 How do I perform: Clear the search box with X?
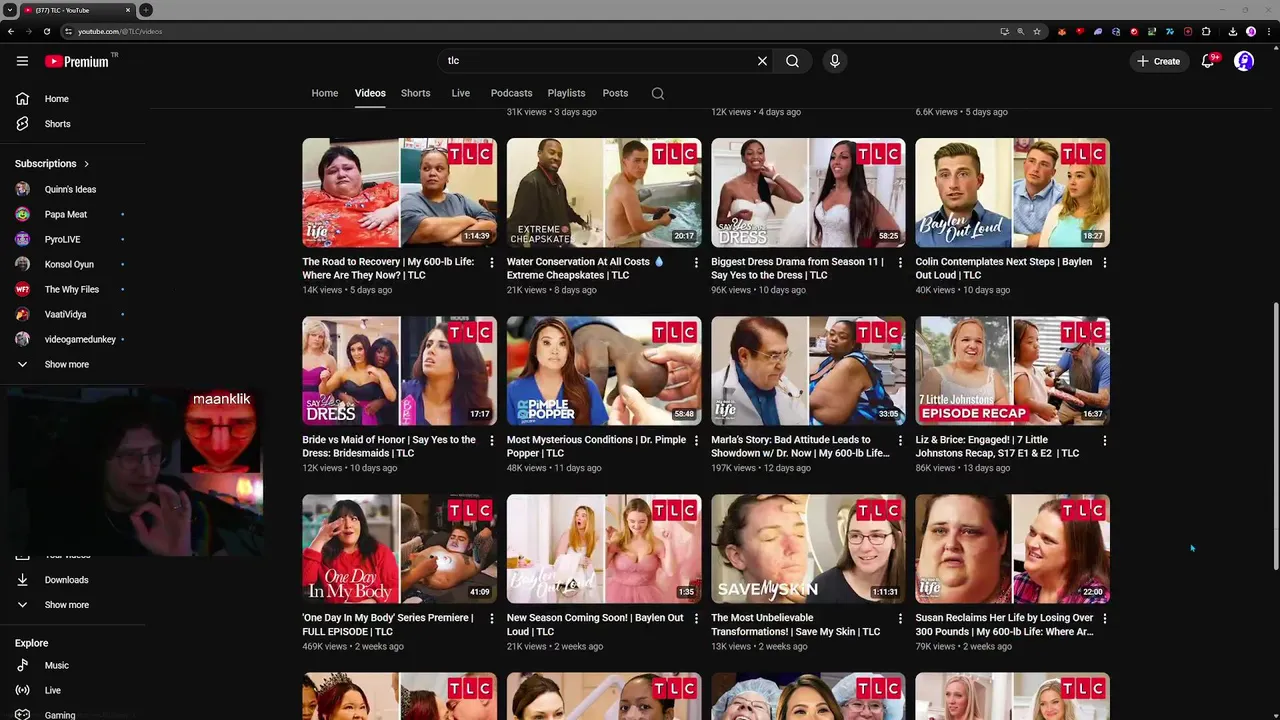(x=762, y=61)
